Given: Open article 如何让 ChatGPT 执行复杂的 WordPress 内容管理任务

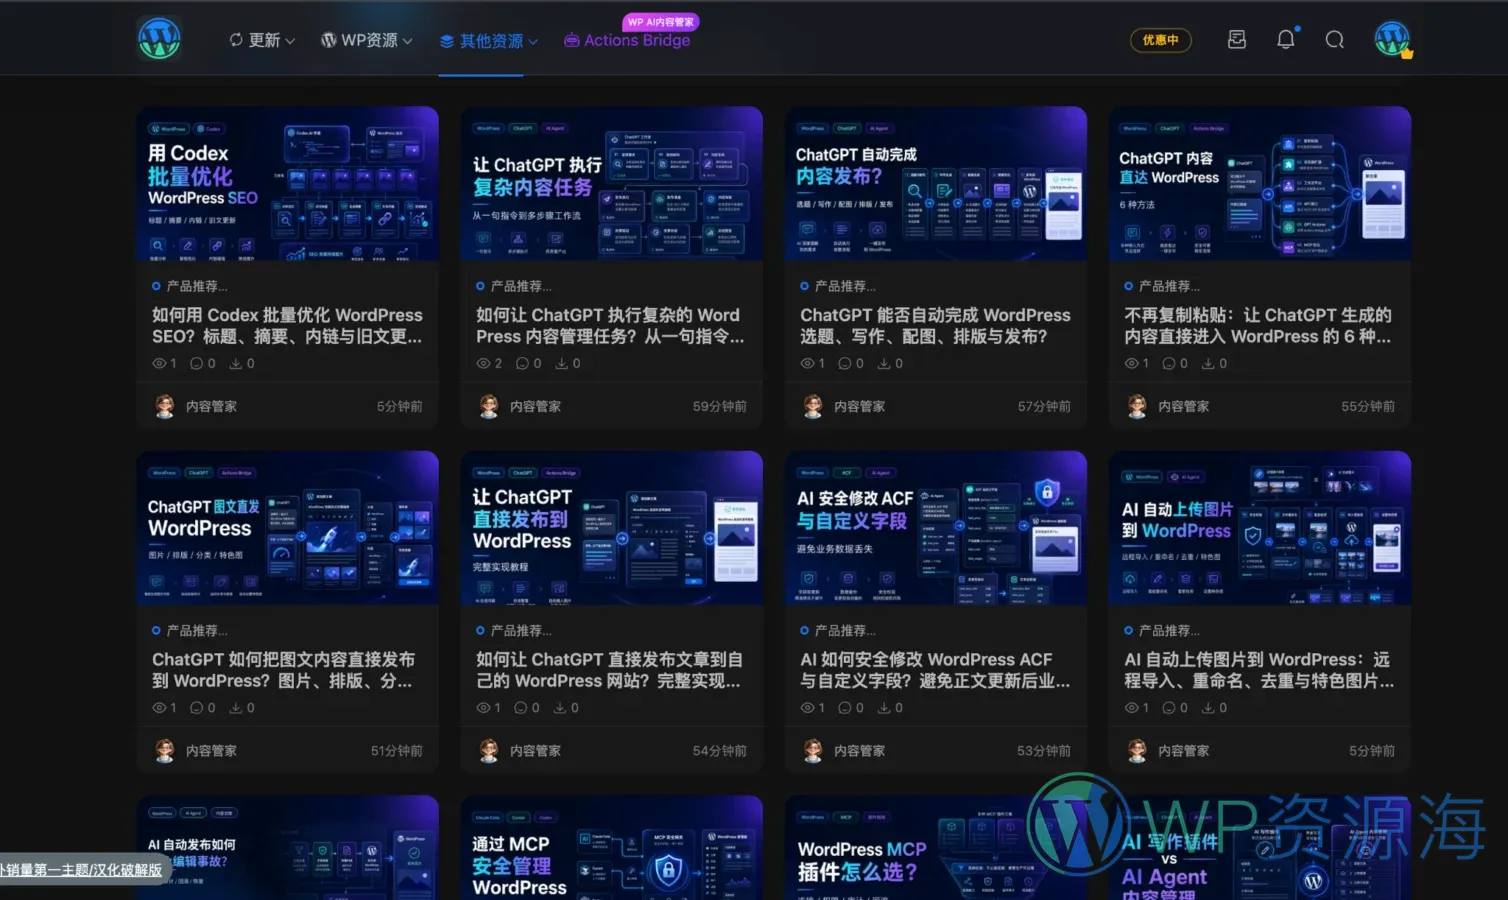Looking at the screenshot, I should click(610, 326).
